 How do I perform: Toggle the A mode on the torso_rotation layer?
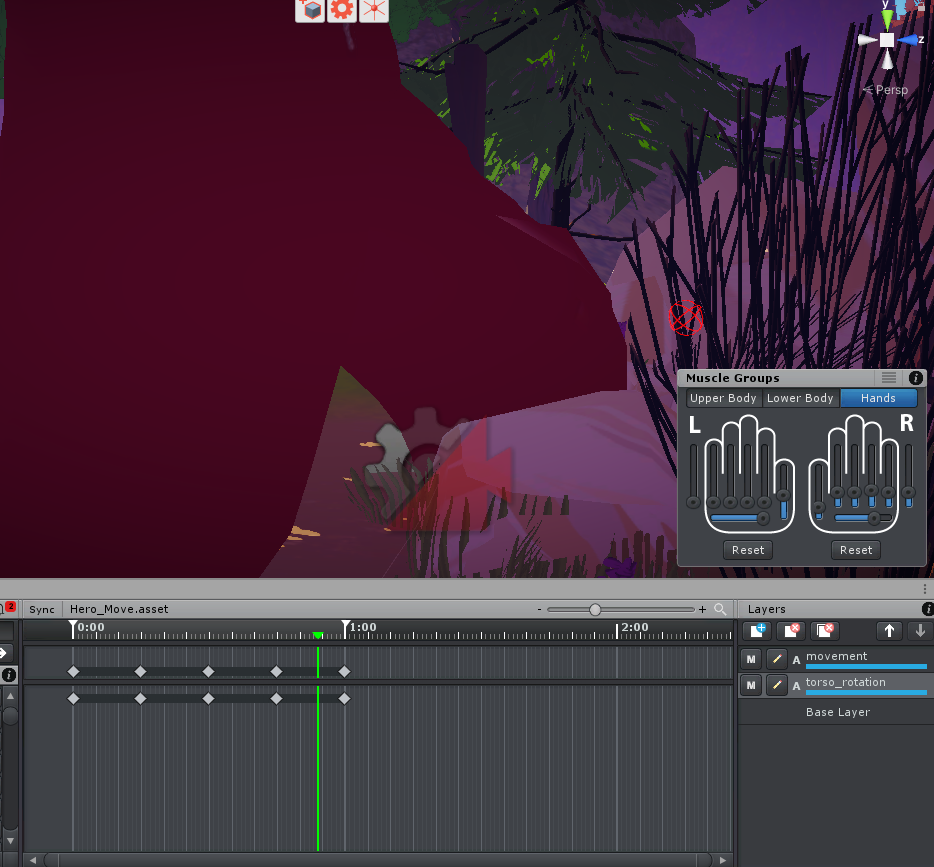click(796, 686)
